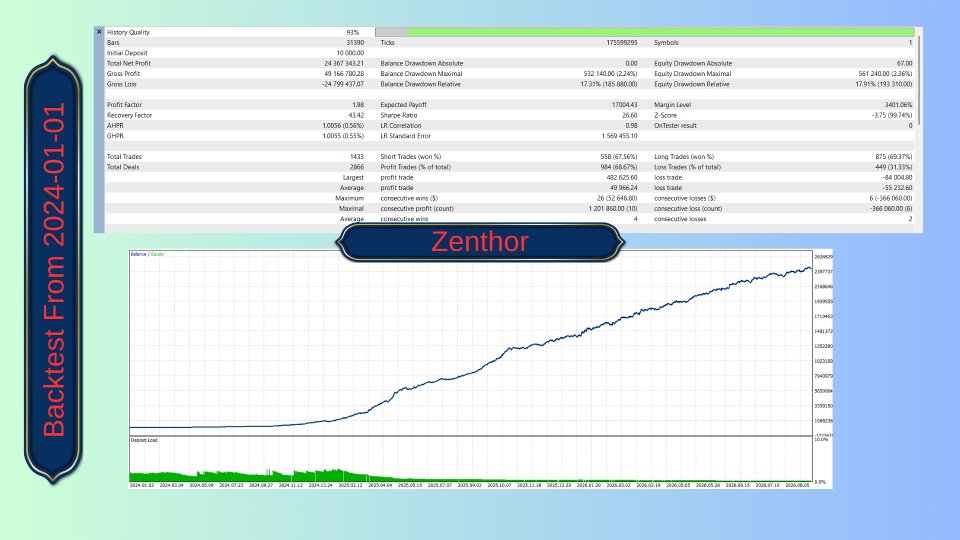Select the 'Total Net Profit' label
960x540 pixels.
[129, 64]
